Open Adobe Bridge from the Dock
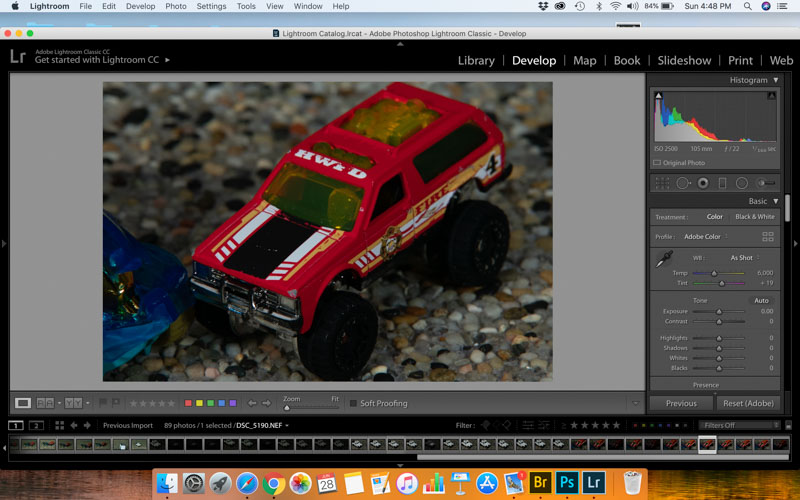Screen dimensions: 800x500 click(540, 482)
